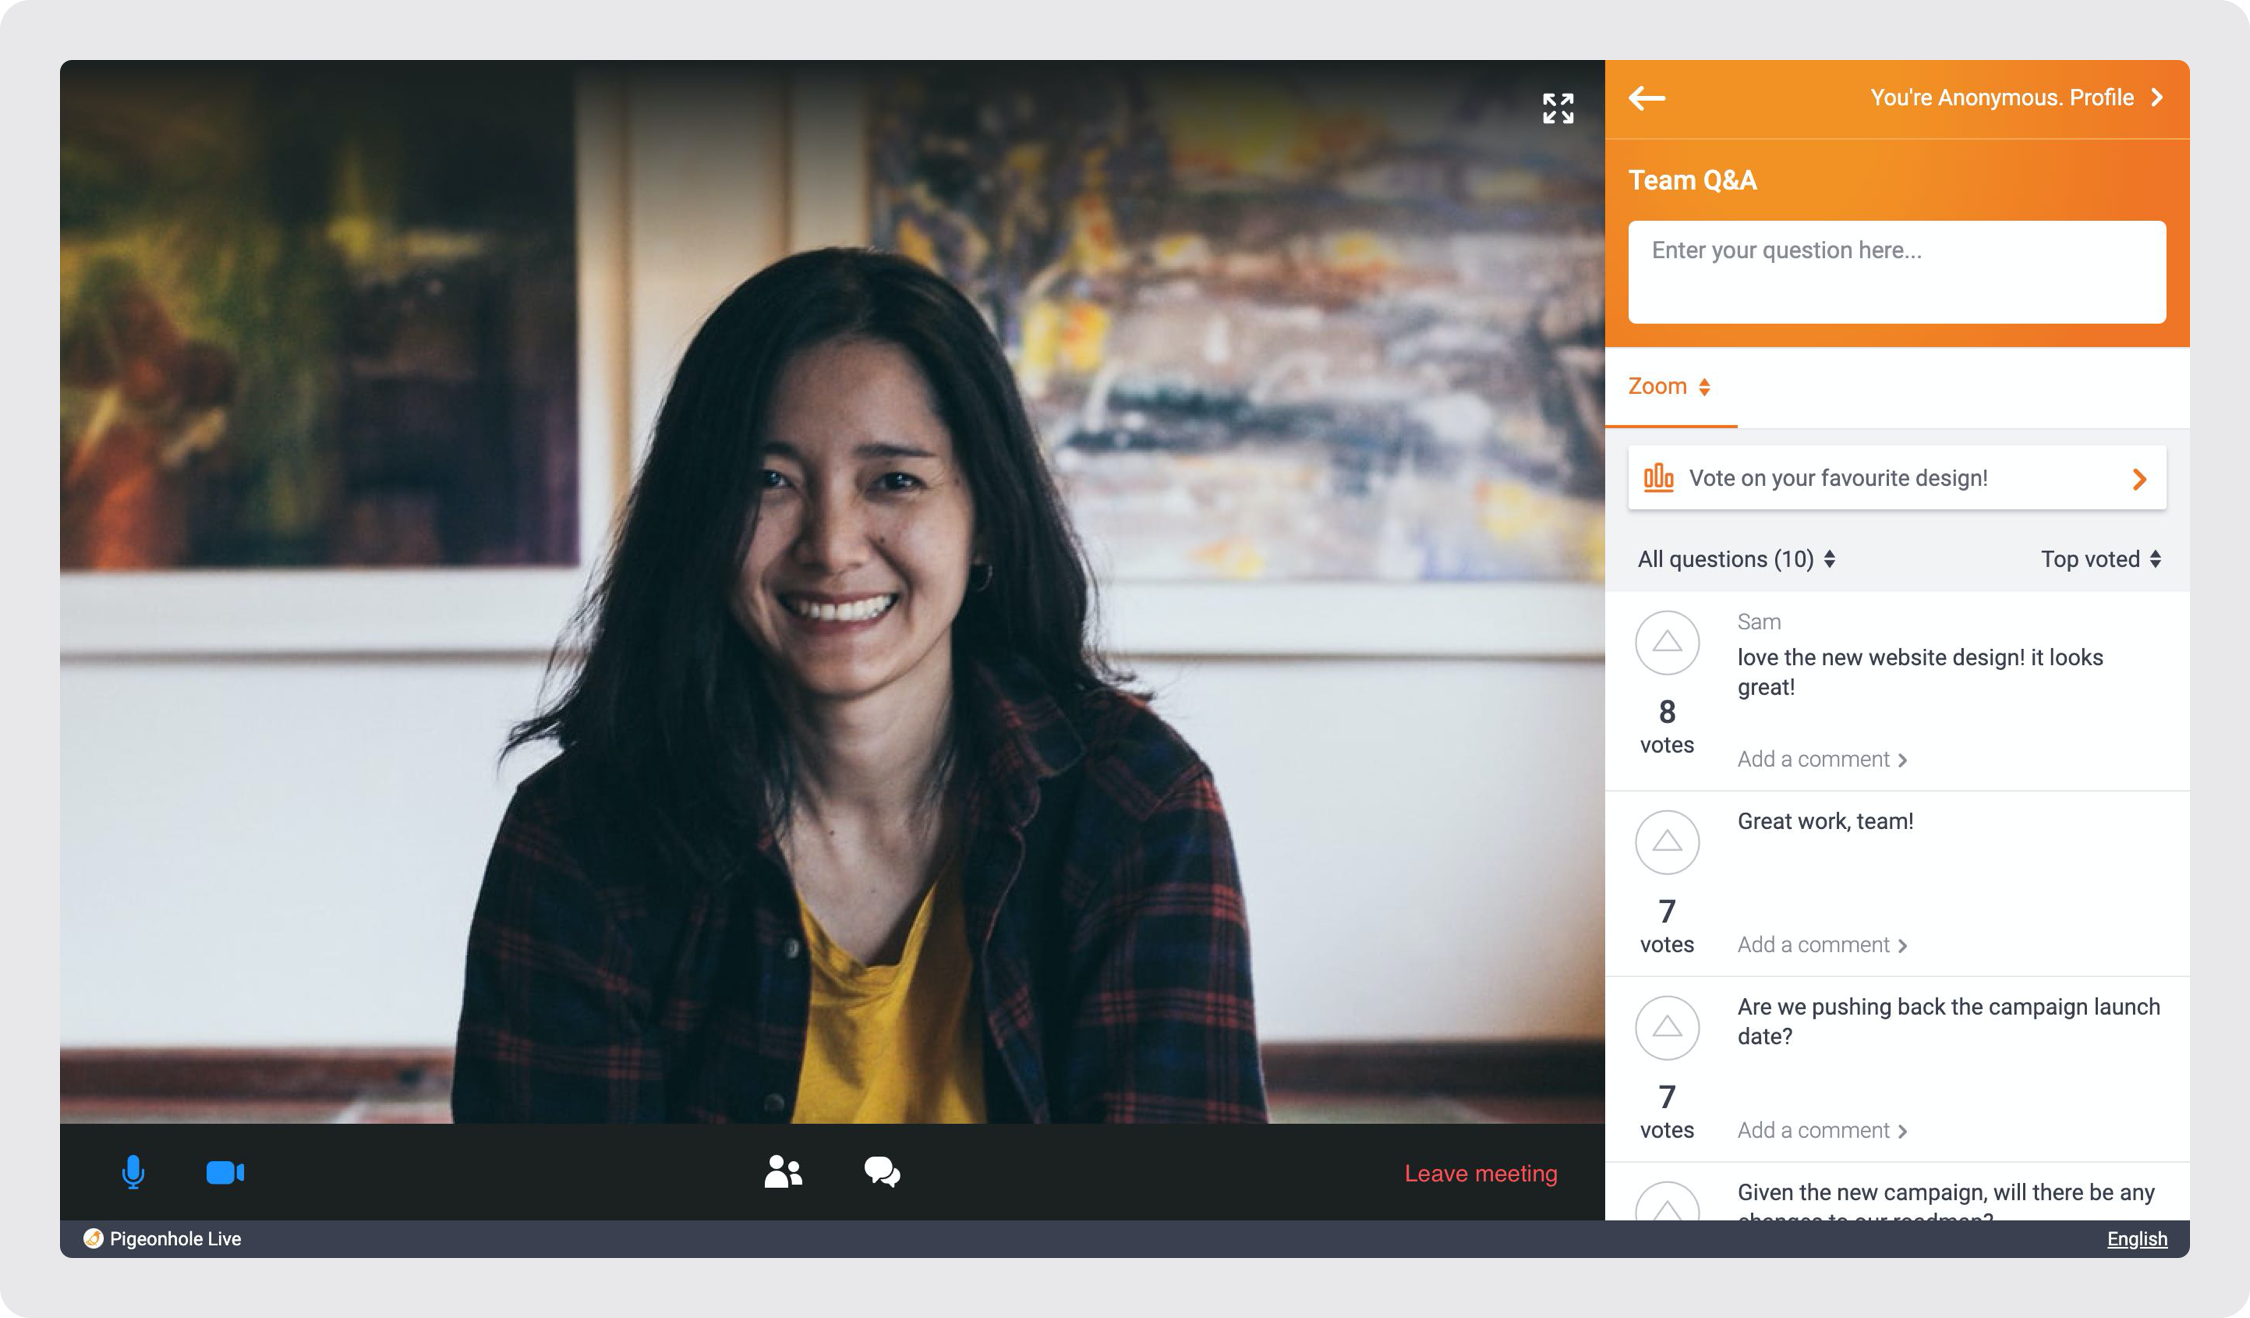Screen dimensions: 2250x1318
Task: Toggle the camera video on/off
Action: tap(226, 1172)
